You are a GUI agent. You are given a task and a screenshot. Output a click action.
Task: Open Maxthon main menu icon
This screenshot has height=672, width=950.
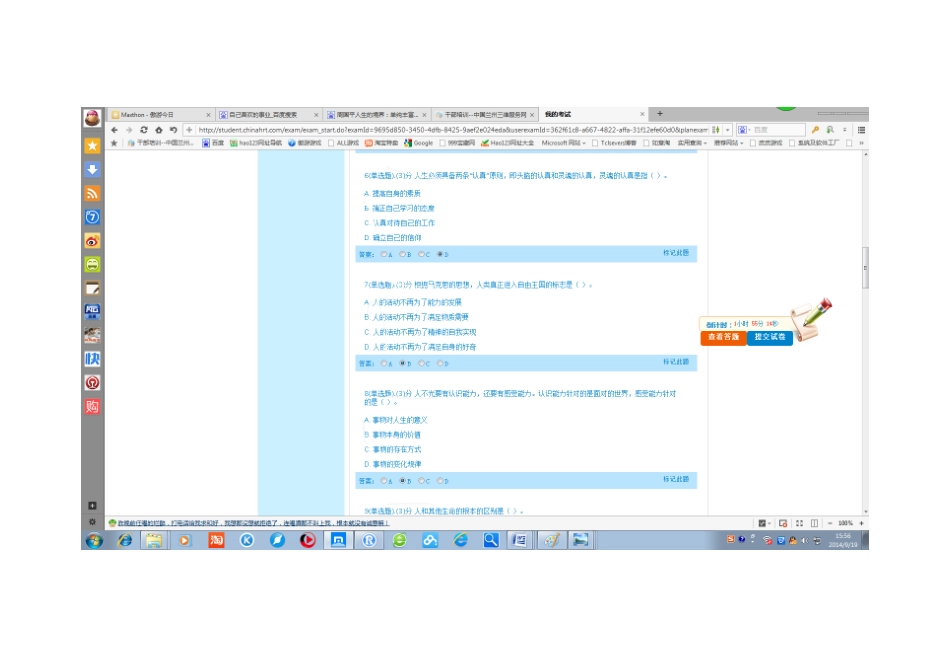point(861,130)
